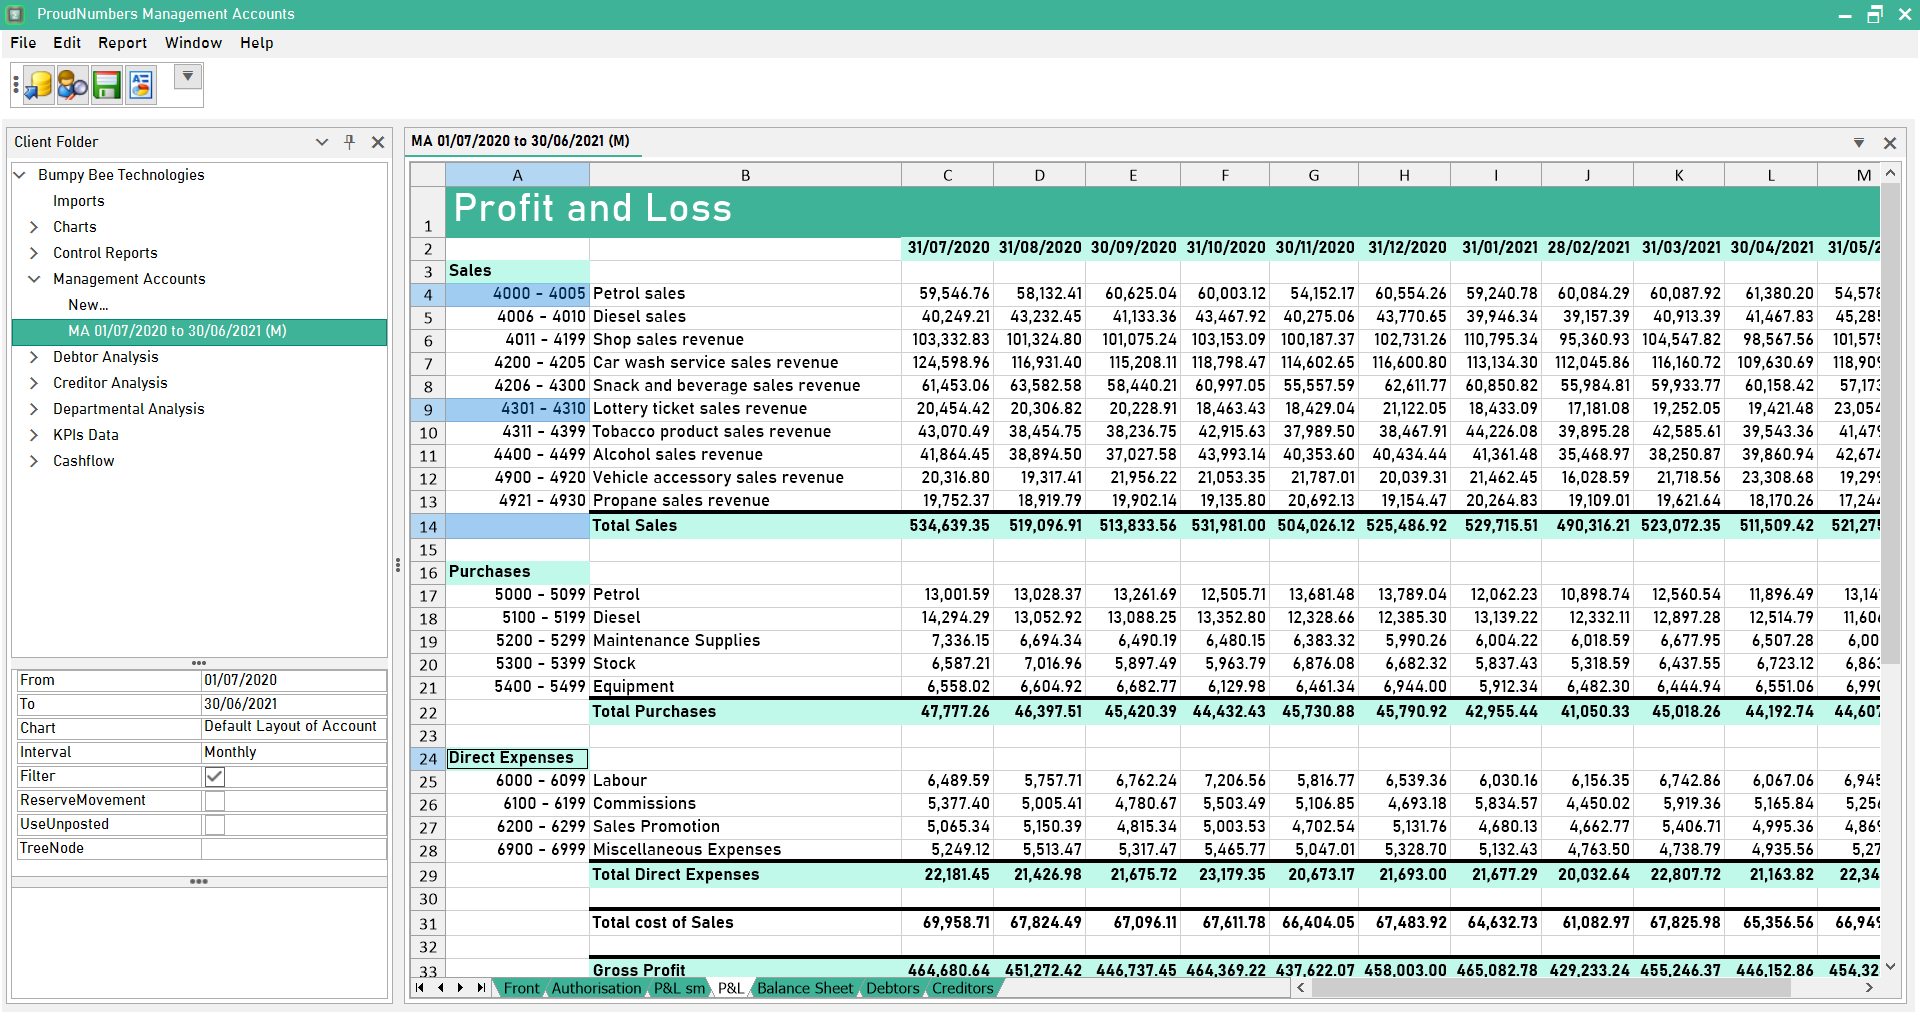
Task: Toggle the Filter checkbox
Action: [214, 777]
